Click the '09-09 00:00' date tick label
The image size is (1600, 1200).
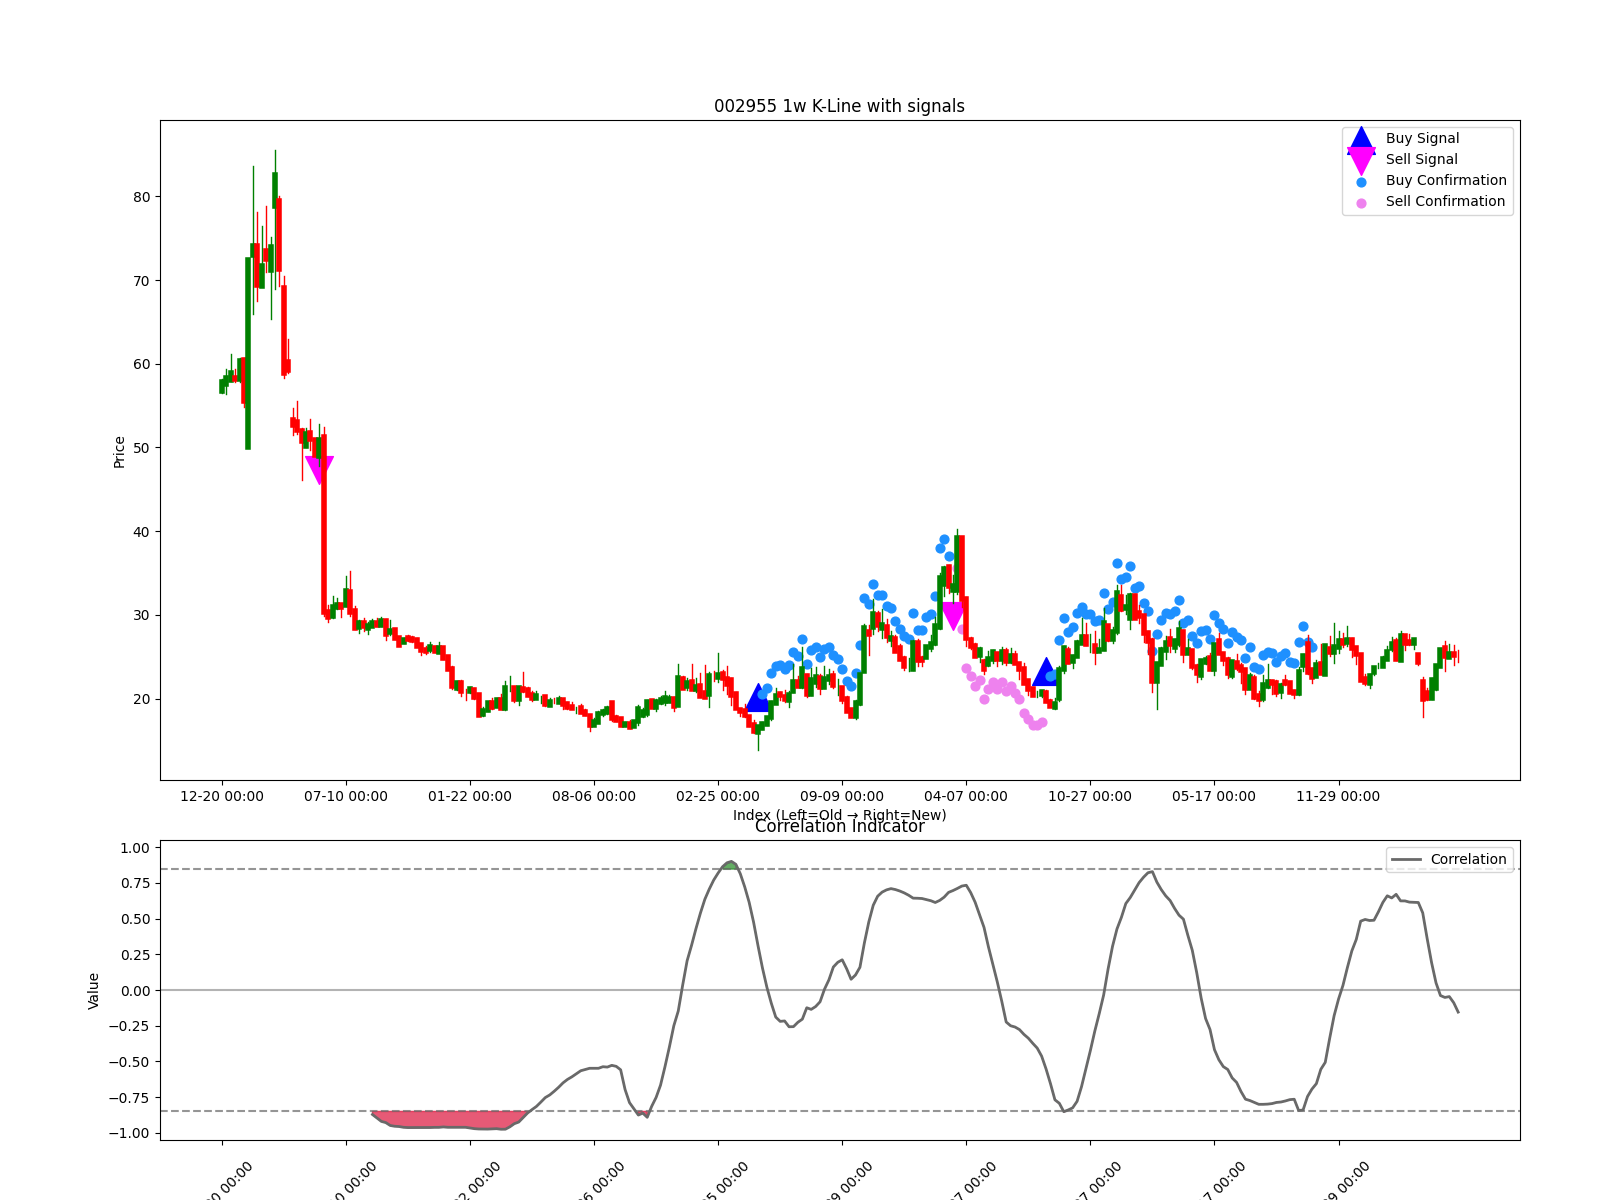pos(842,796)
